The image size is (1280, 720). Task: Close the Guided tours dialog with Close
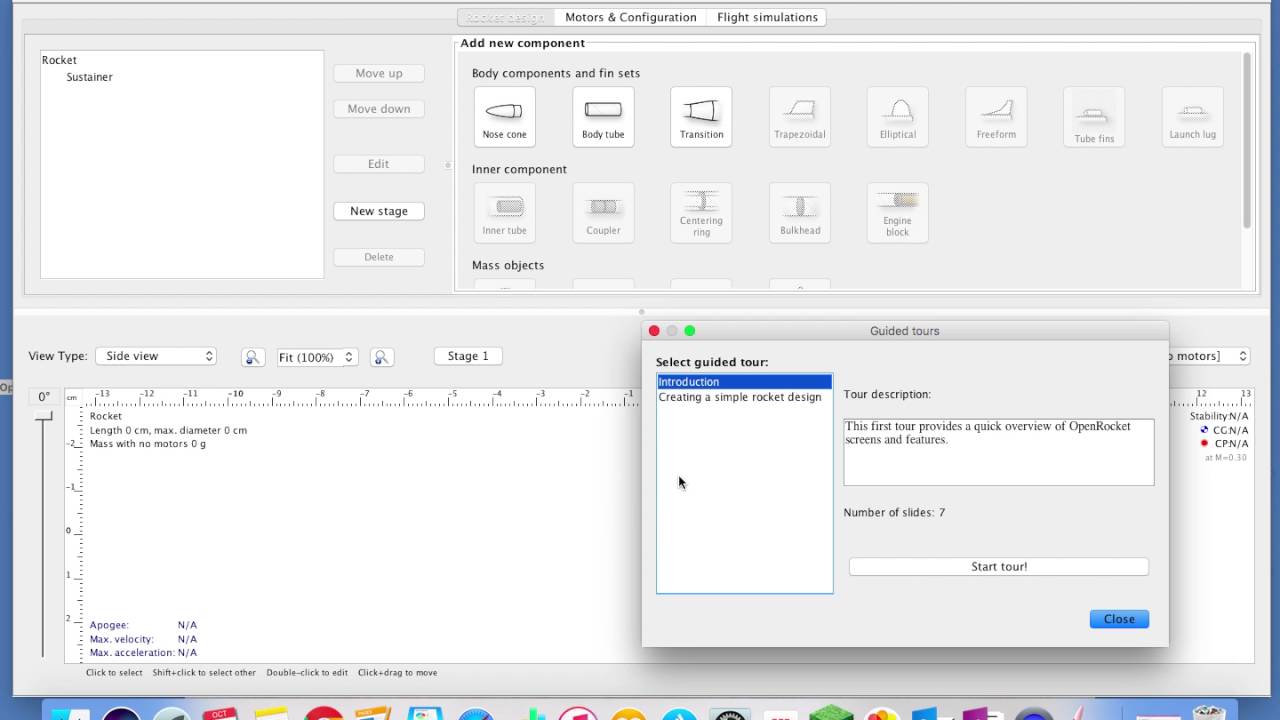click(1119, 619)
